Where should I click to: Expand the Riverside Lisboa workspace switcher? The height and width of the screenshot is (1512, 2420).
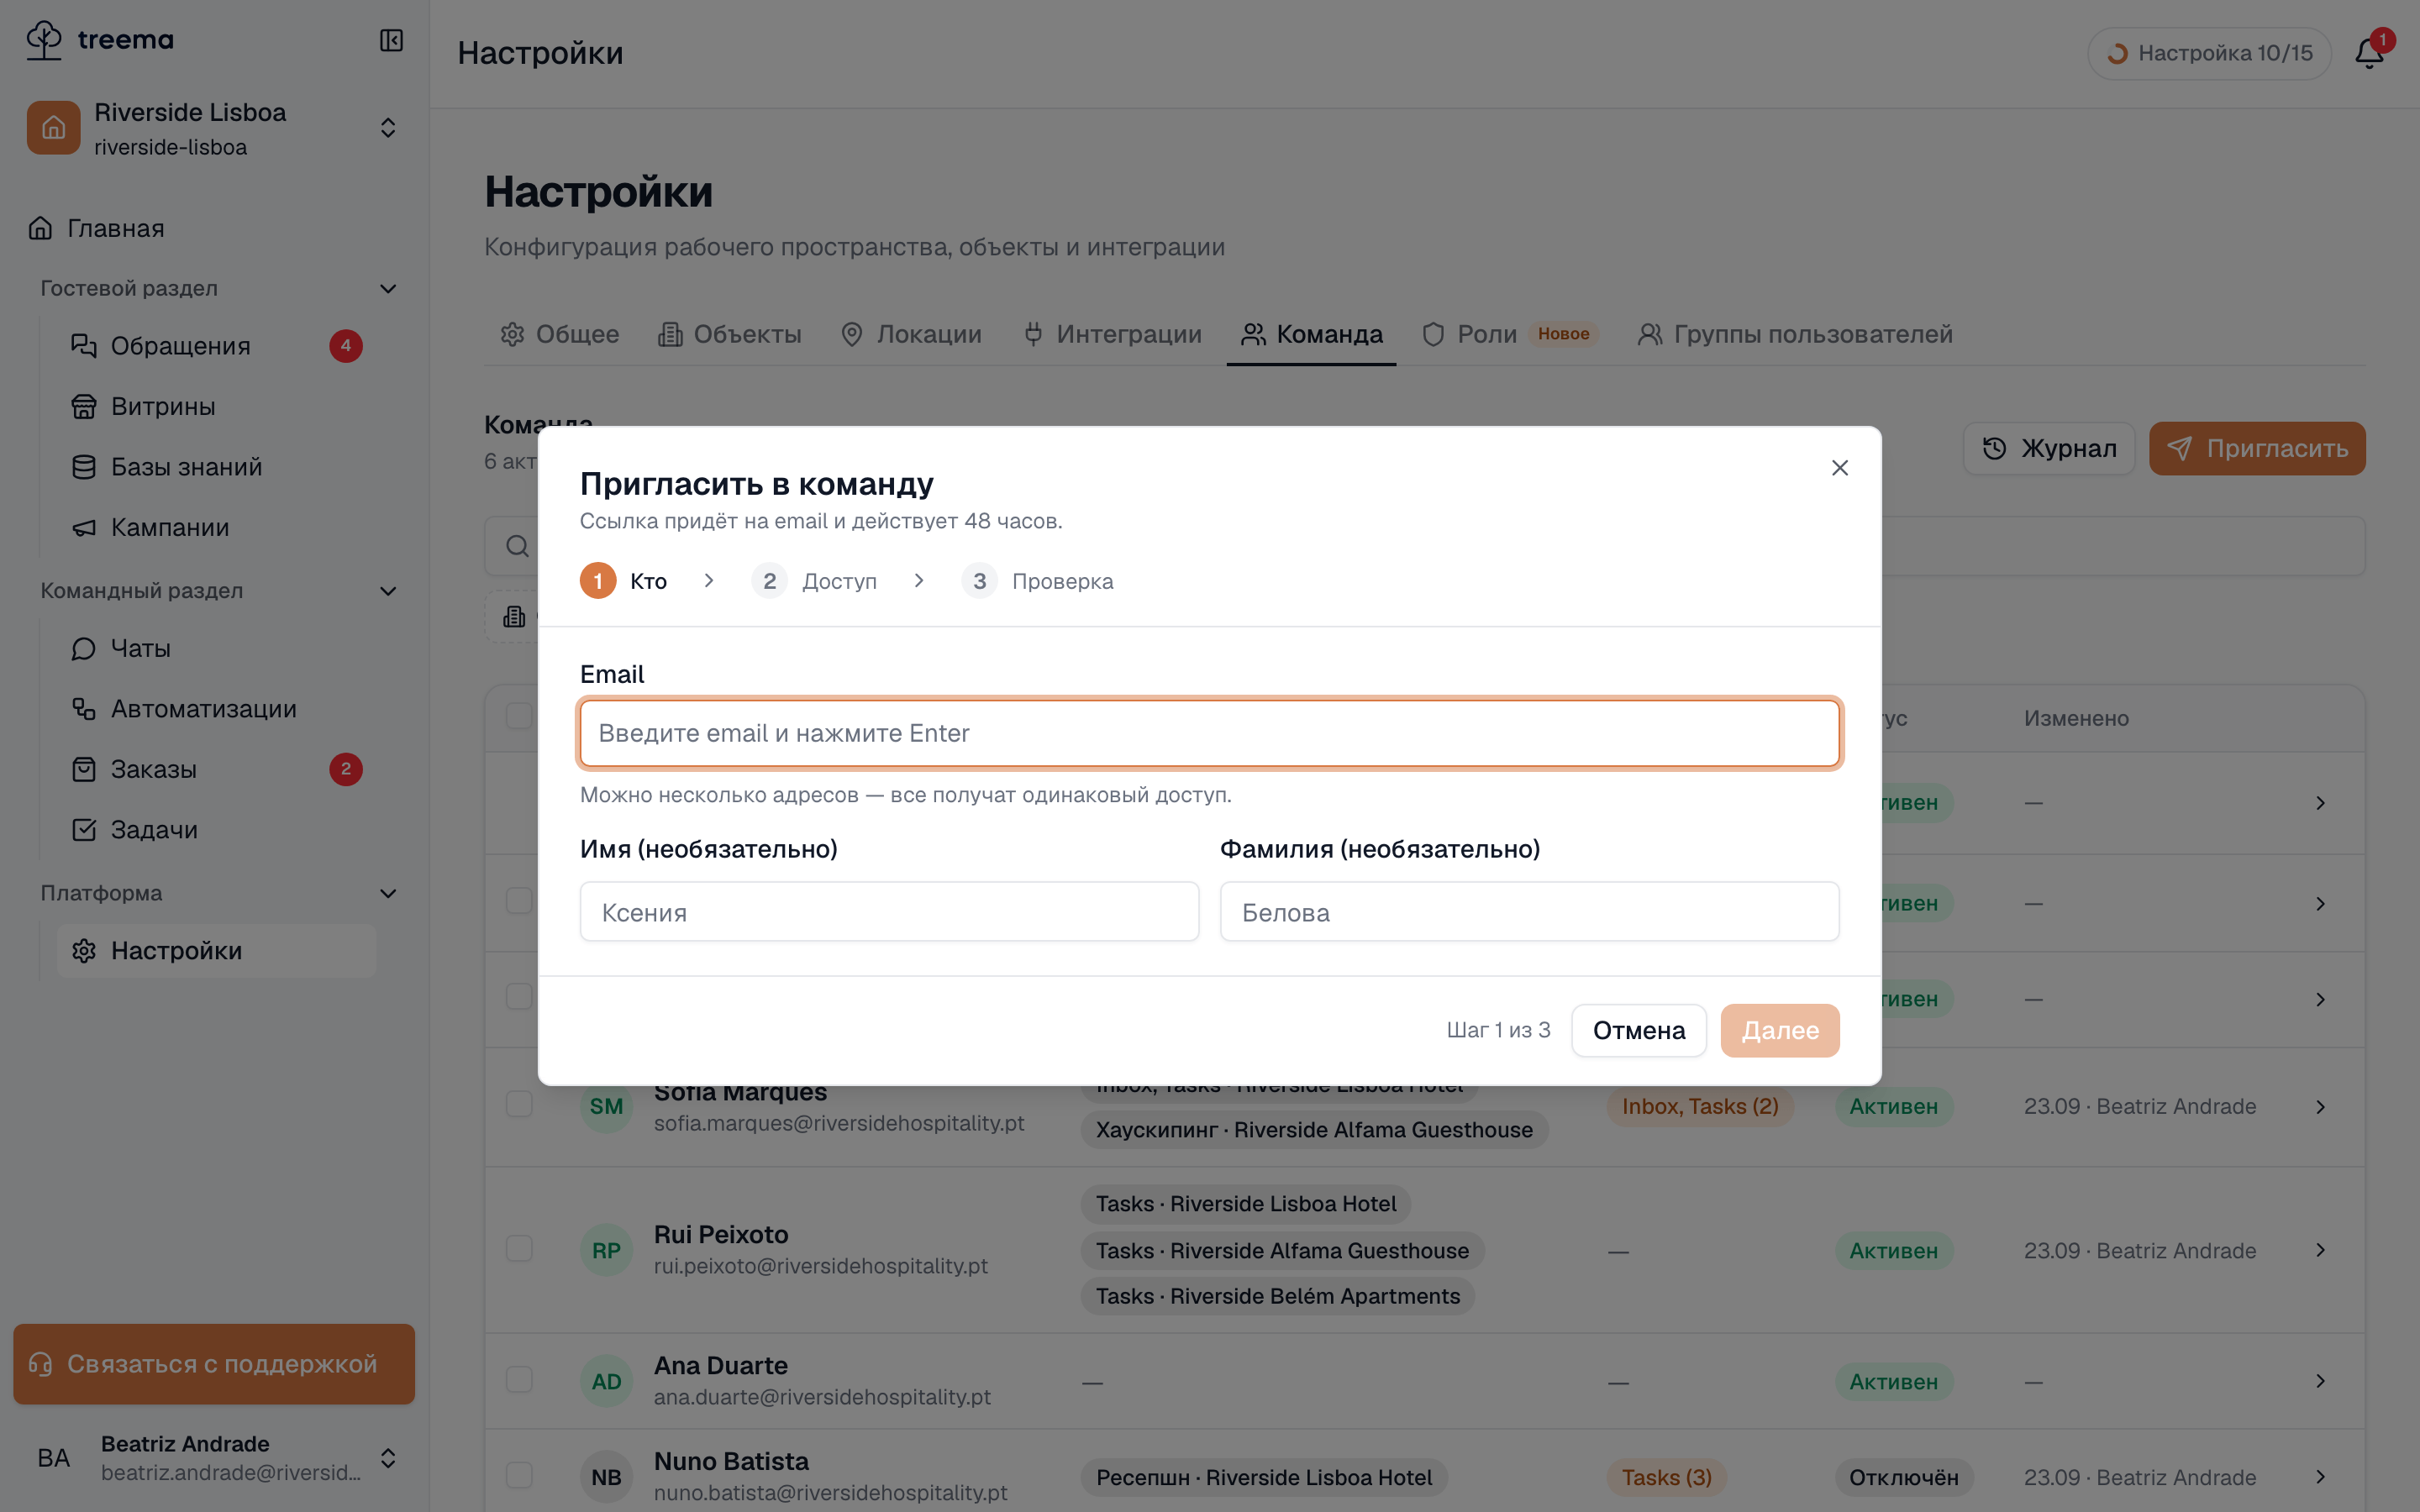[x=388, y=128]
